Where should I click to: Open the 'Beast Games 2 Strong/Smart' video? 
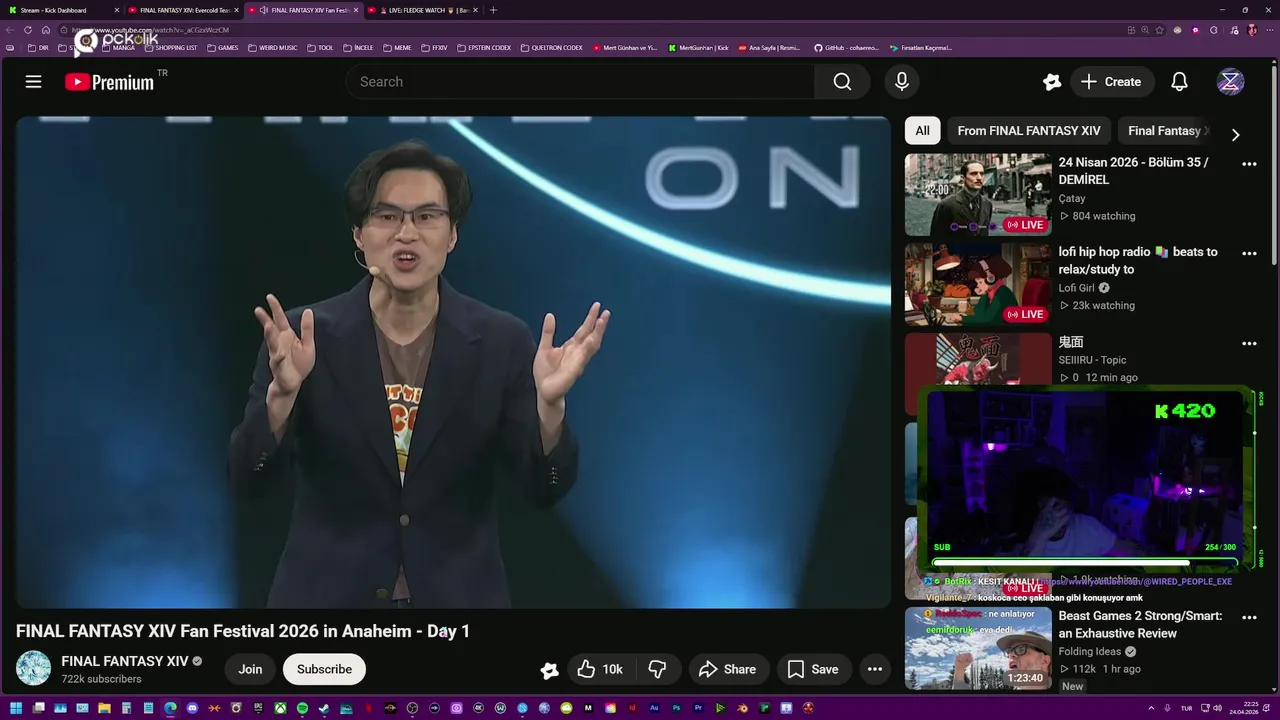pyautogui.click(x=1140, y=625)
